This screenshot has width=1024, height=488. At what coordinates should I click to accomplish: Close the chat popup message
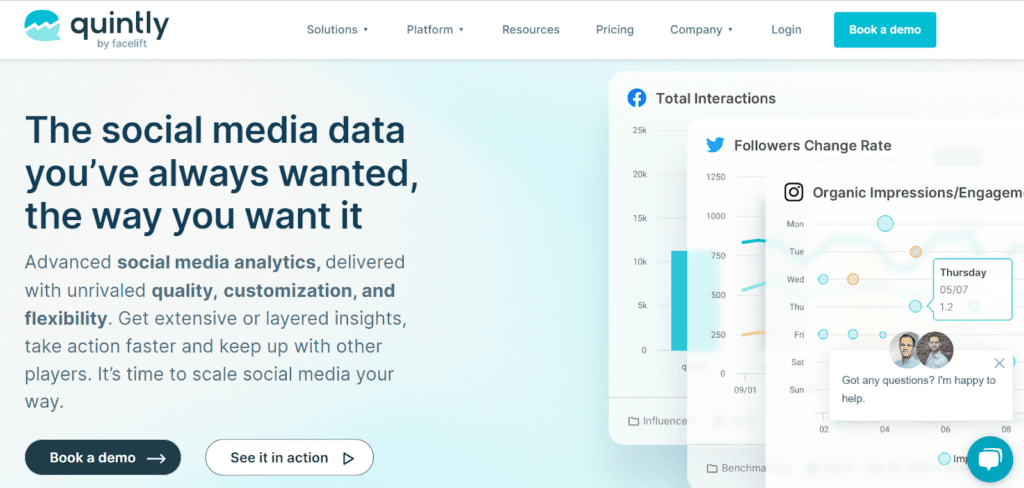click(999, 363)
